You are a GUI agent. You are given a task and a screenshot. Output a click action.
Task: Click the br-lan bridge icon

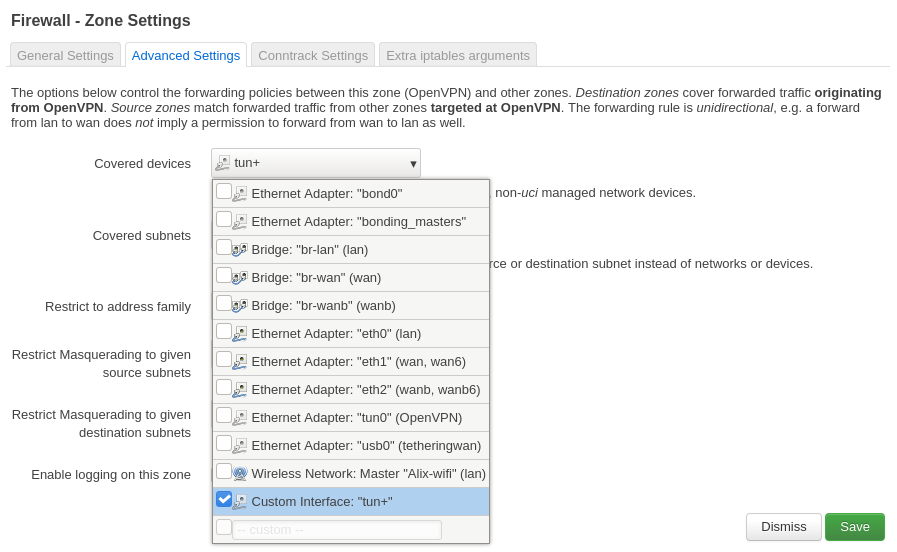coord(240,250)
